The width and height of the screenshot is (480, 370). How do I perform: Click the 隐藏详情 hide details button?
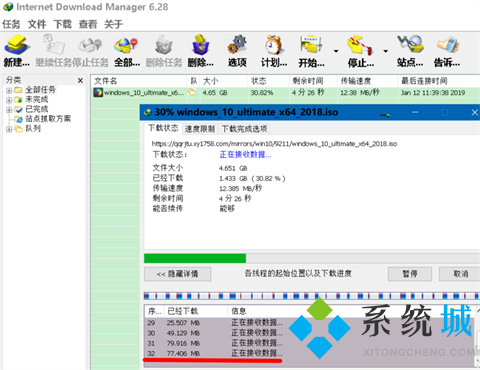pos(177,274)
